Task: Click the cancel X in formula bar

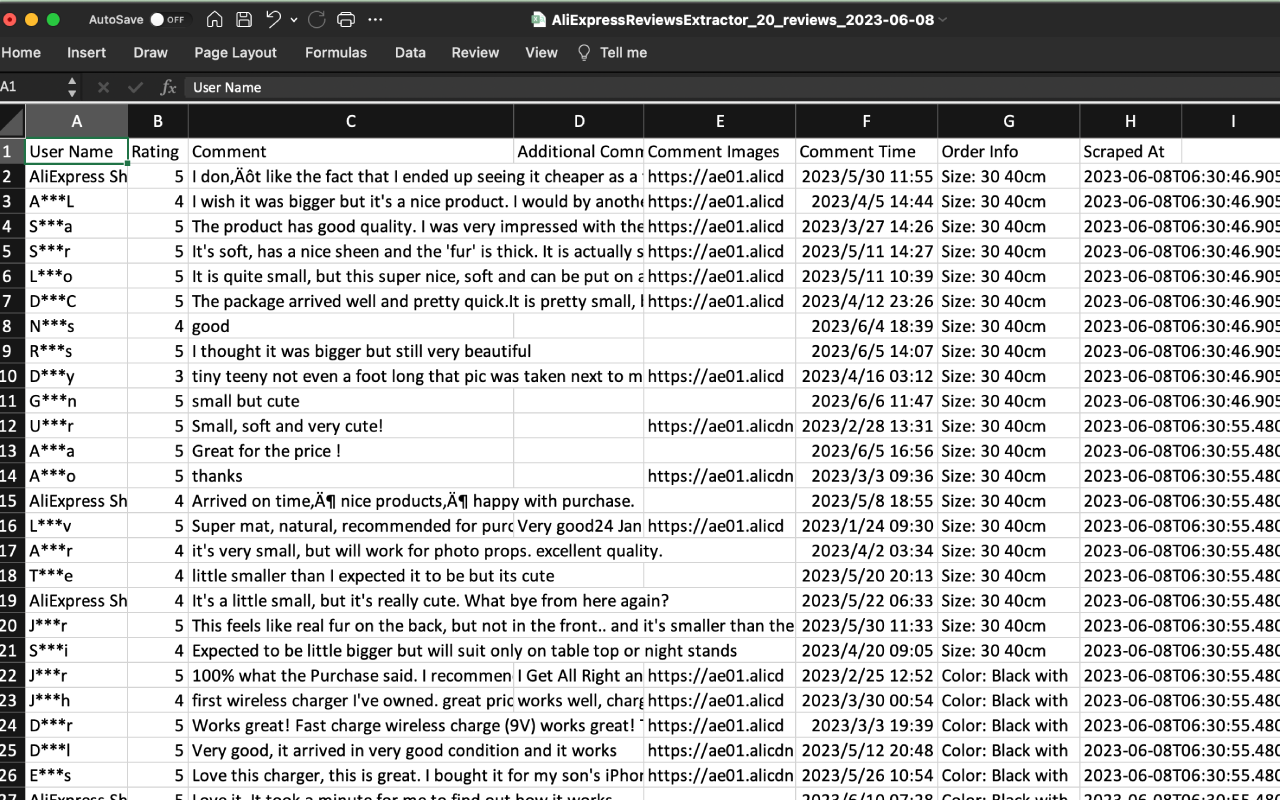Action: pos(103,88)
